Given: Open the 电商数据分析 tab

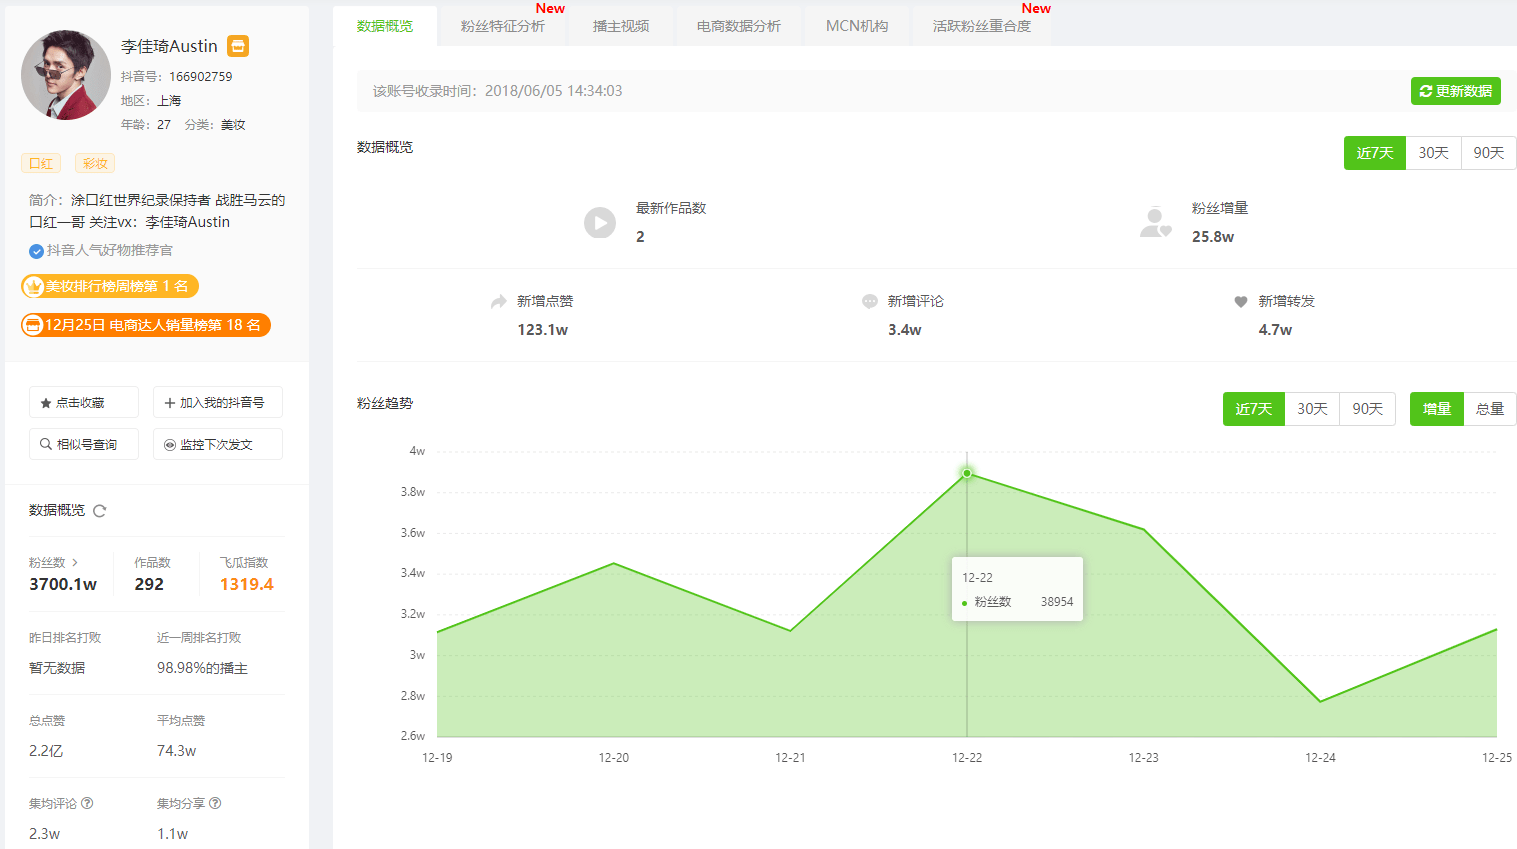Looking at the screenshot, I should pos(738,26).
